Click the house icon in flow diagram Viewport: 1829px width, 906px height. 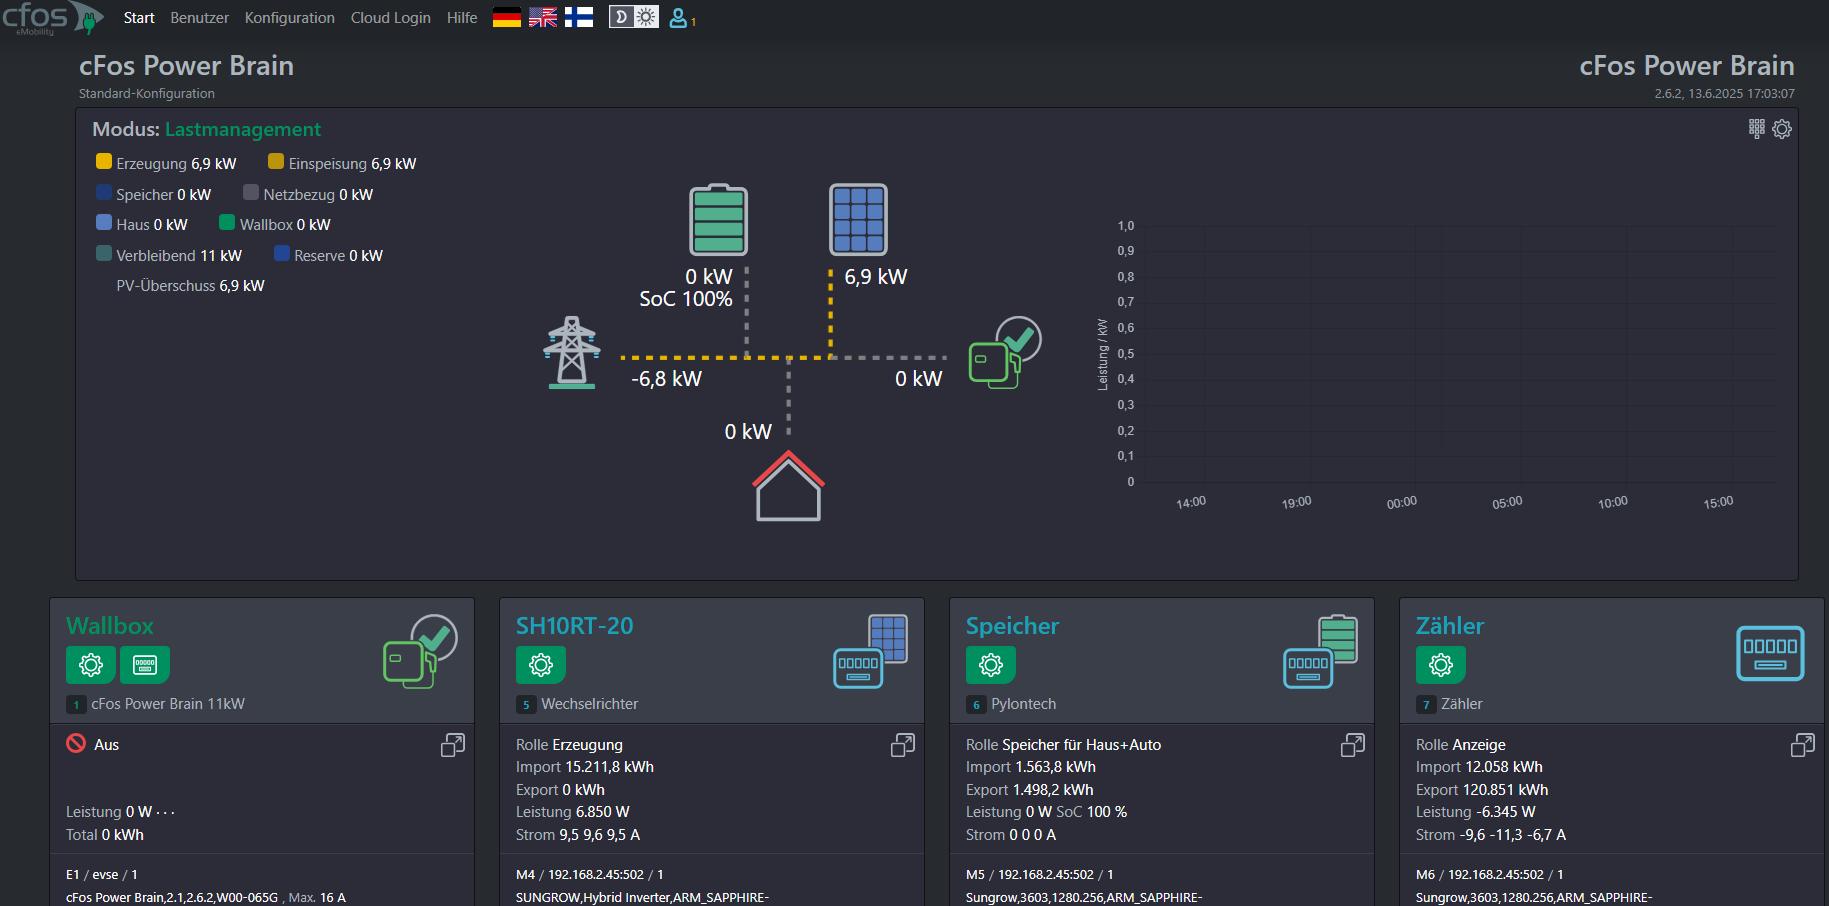tap(788, 486)
